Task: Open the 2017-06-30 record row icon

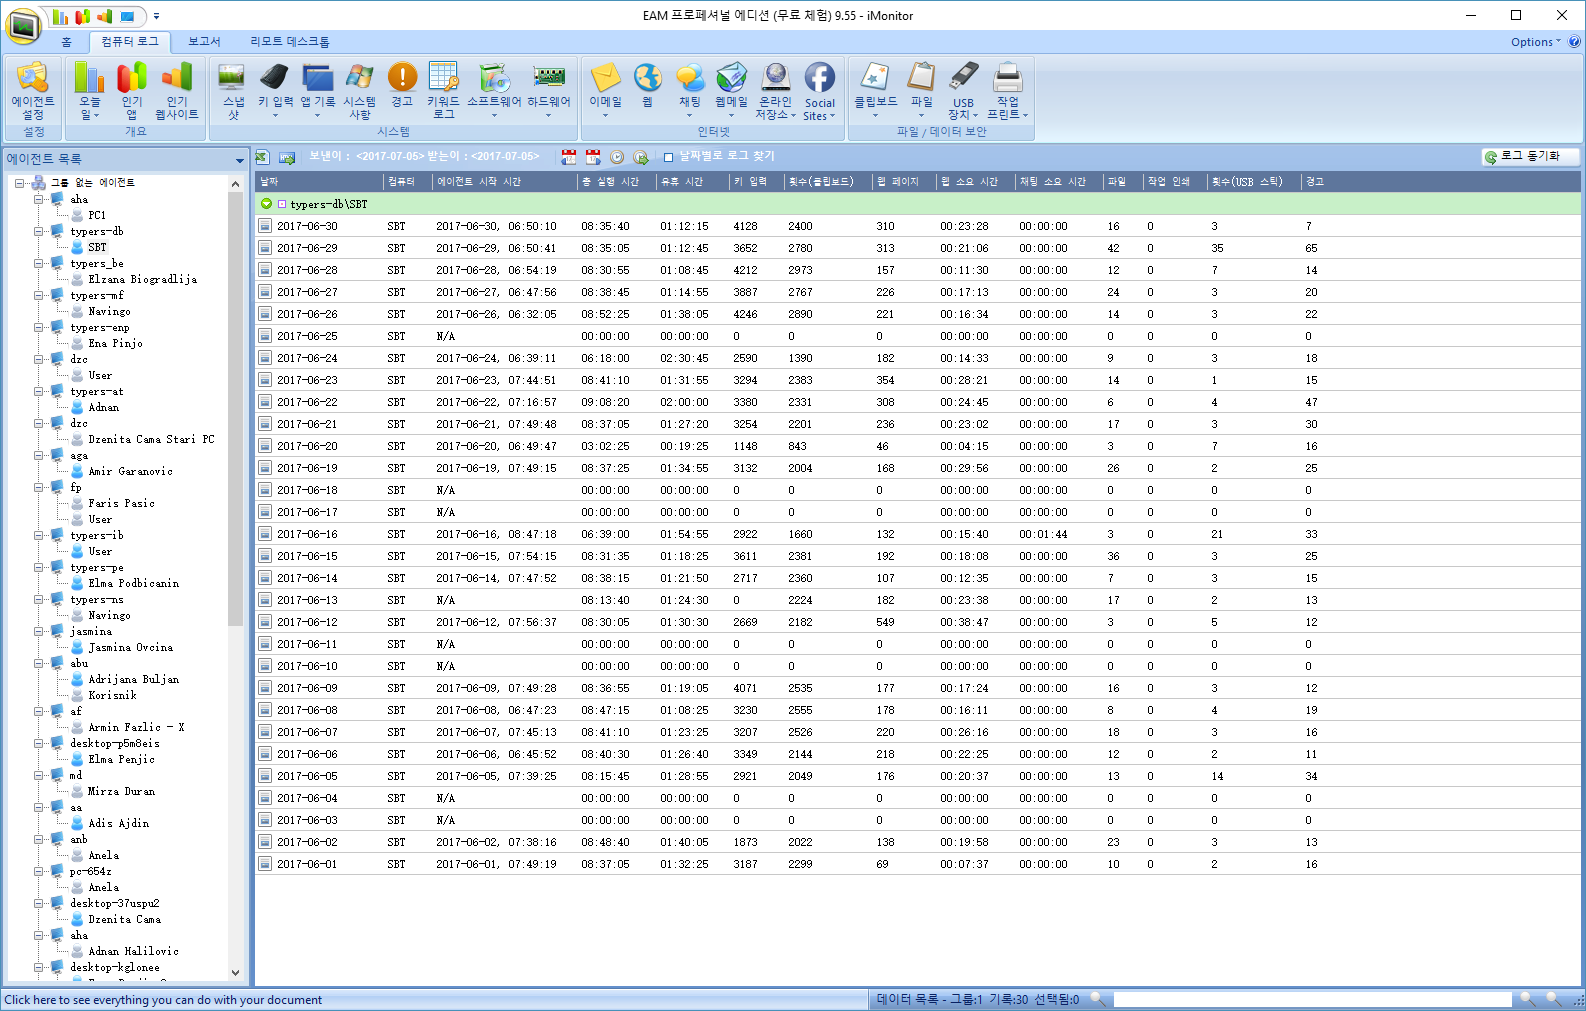Action: click(x=265, y=226)
